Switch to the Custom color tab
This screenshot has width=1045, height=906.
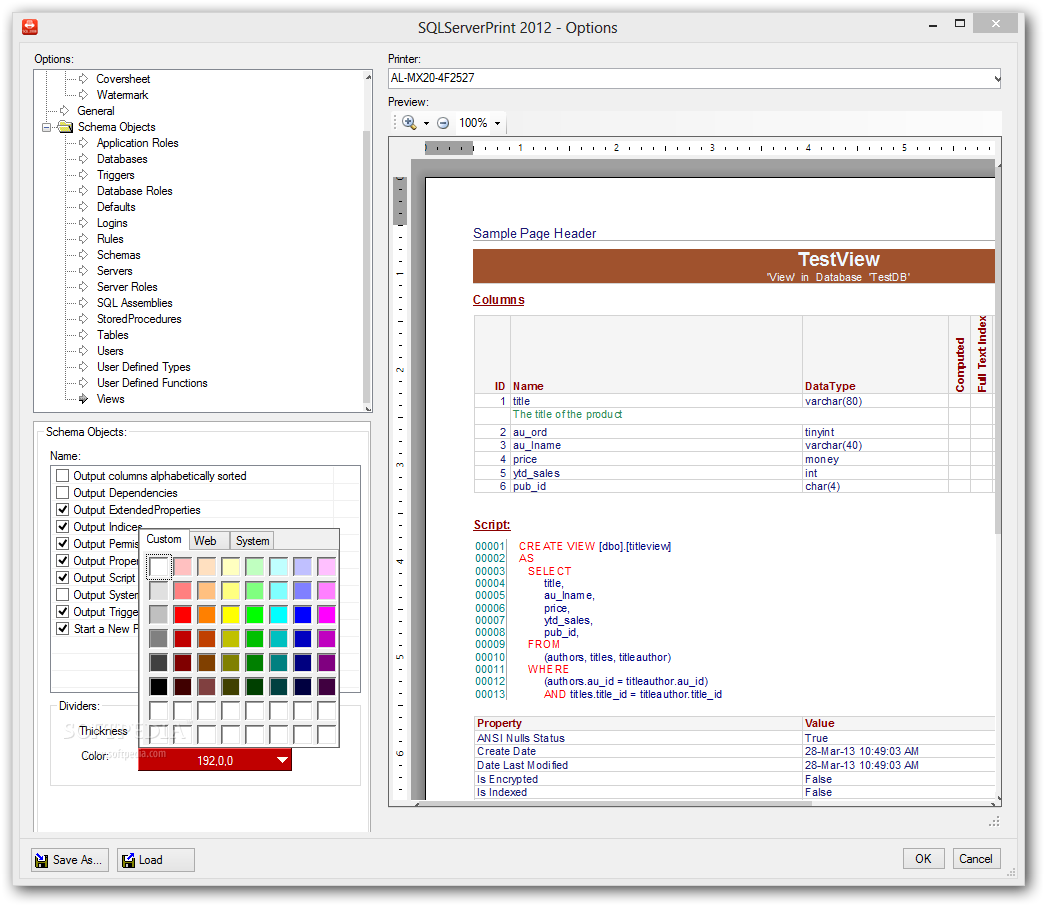click(164, 539)
